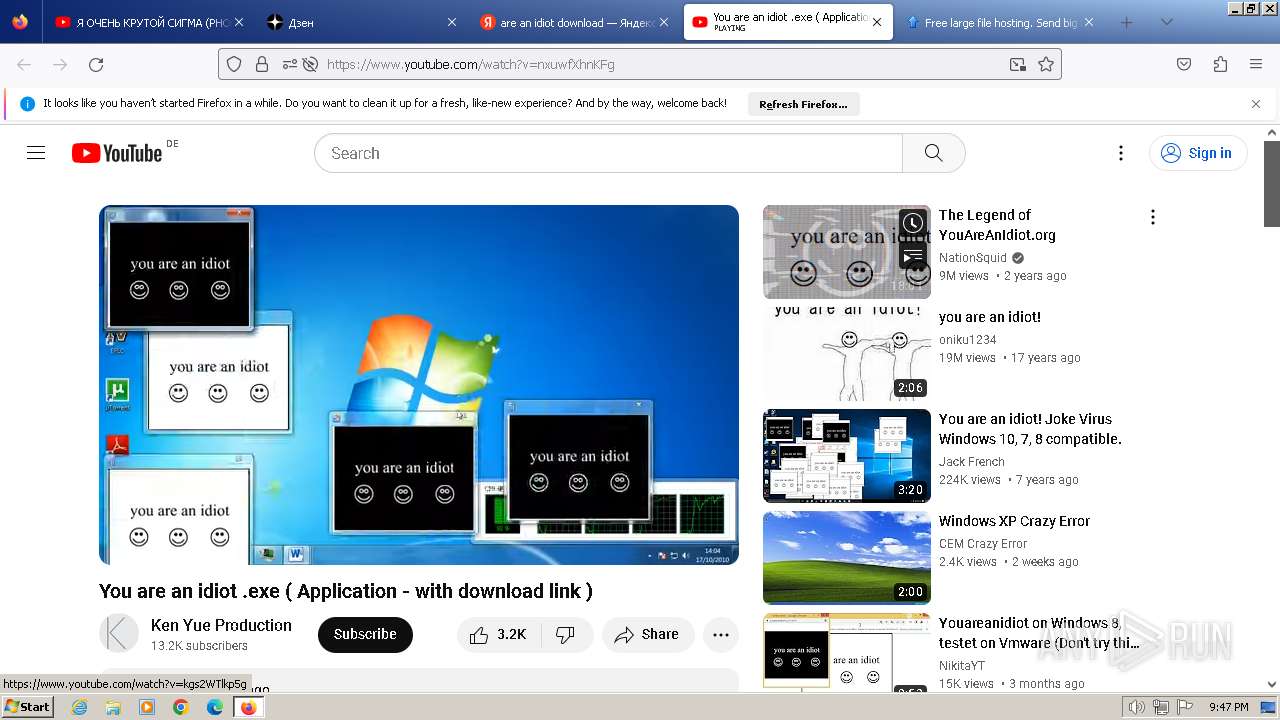The image size is (1280, 720).
Task: Toggle picture-in-picture icon in address bar
Action: point(1017,64)
